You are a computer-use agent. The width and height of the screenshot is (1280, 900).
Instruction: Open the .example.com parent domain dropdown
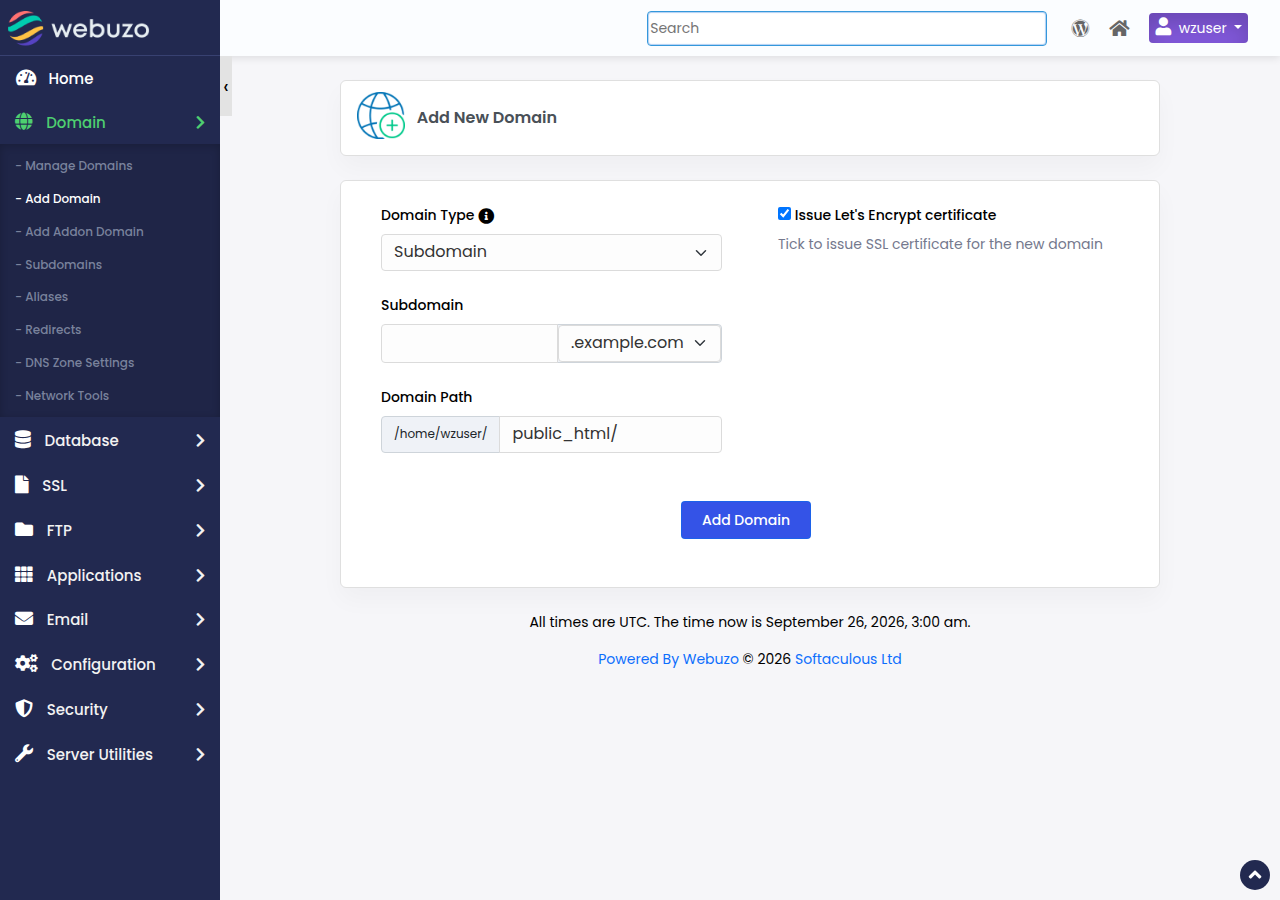point(639,343)
